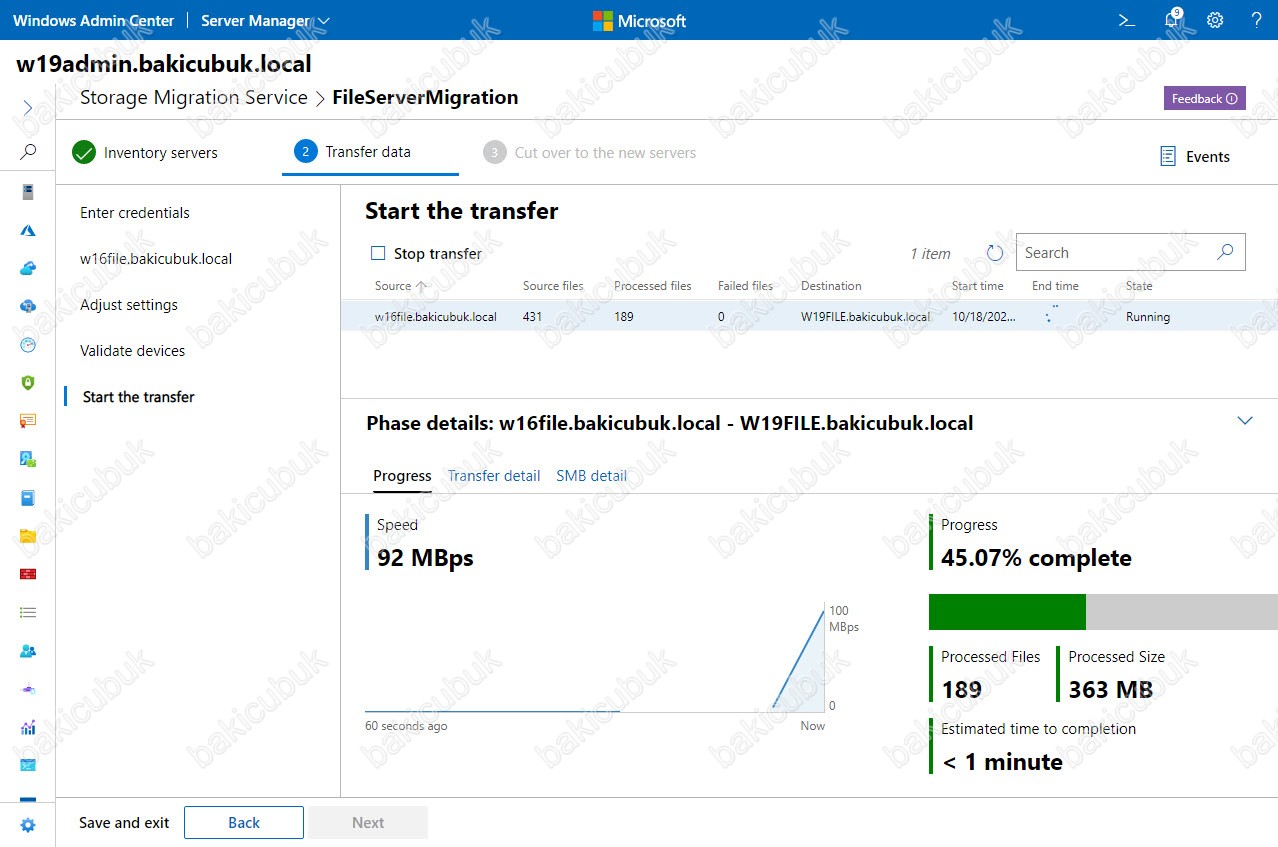Click the Failed files column header
Image resolution: width=1278 pixels, height=847 pixels.
click(x=745, y=285)
